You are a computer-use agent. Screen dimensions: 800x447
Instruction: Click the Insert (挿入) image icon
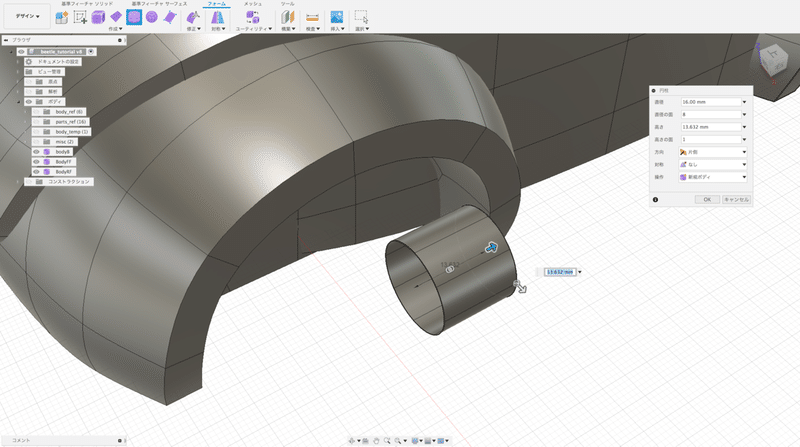336,17
